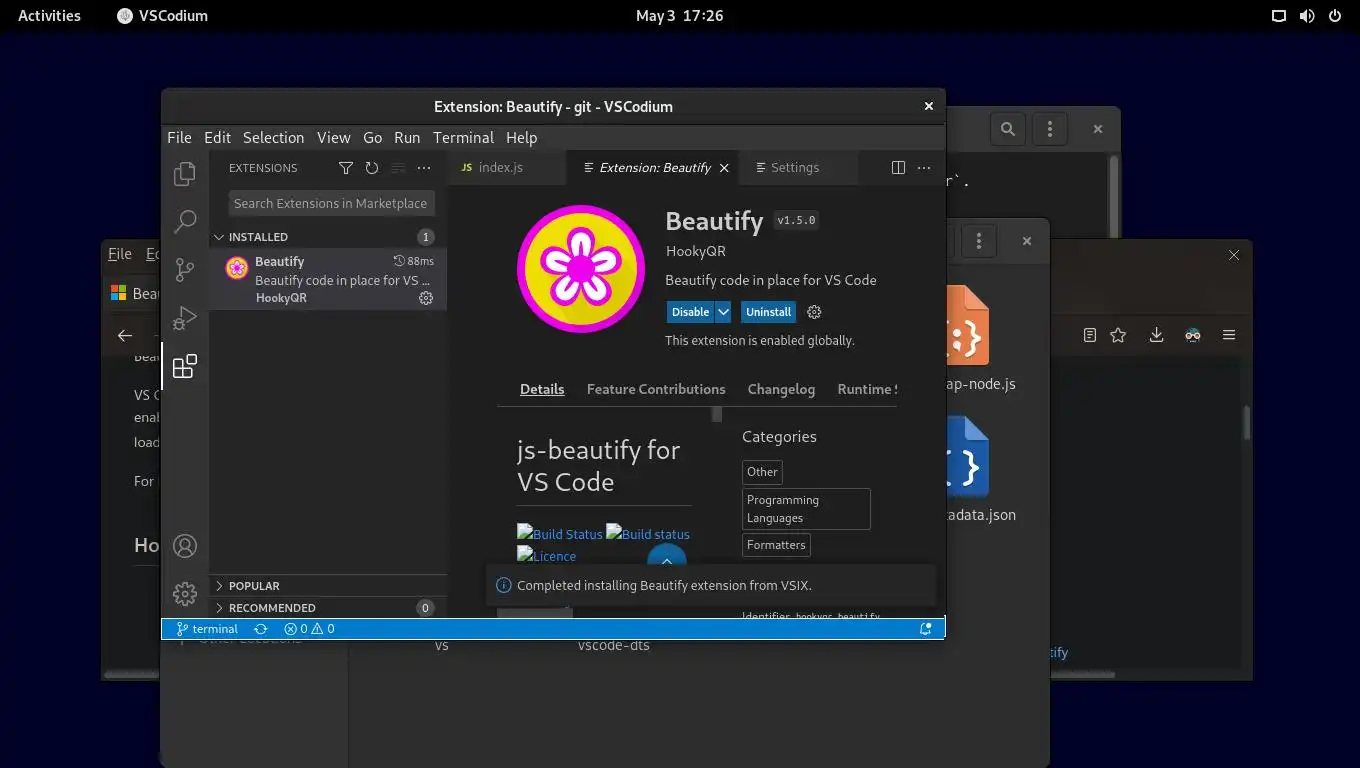Image resolution: width=1360 pixels, height=768 pixels.
Task: Open the Selection menu
Action: [x=273, y=138]
